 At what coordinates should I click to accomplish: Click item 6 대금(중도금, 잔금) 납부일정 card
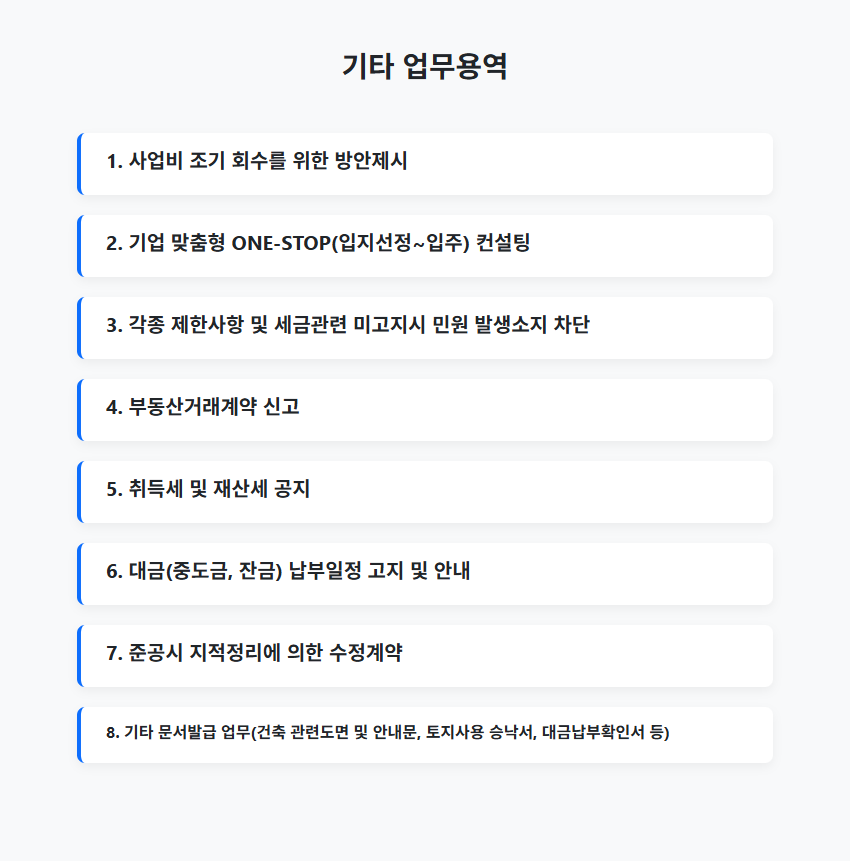pos(425,573)
